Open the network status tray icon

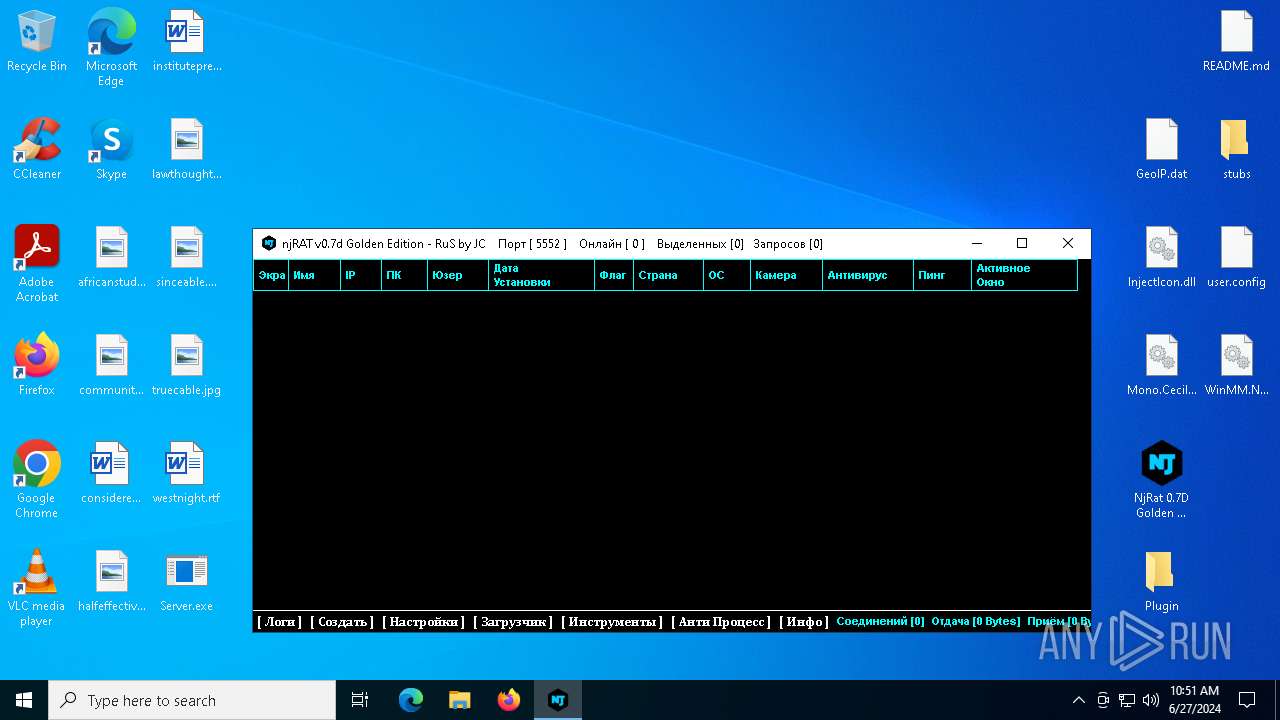pyautogui.click(x=1127, y=700)
